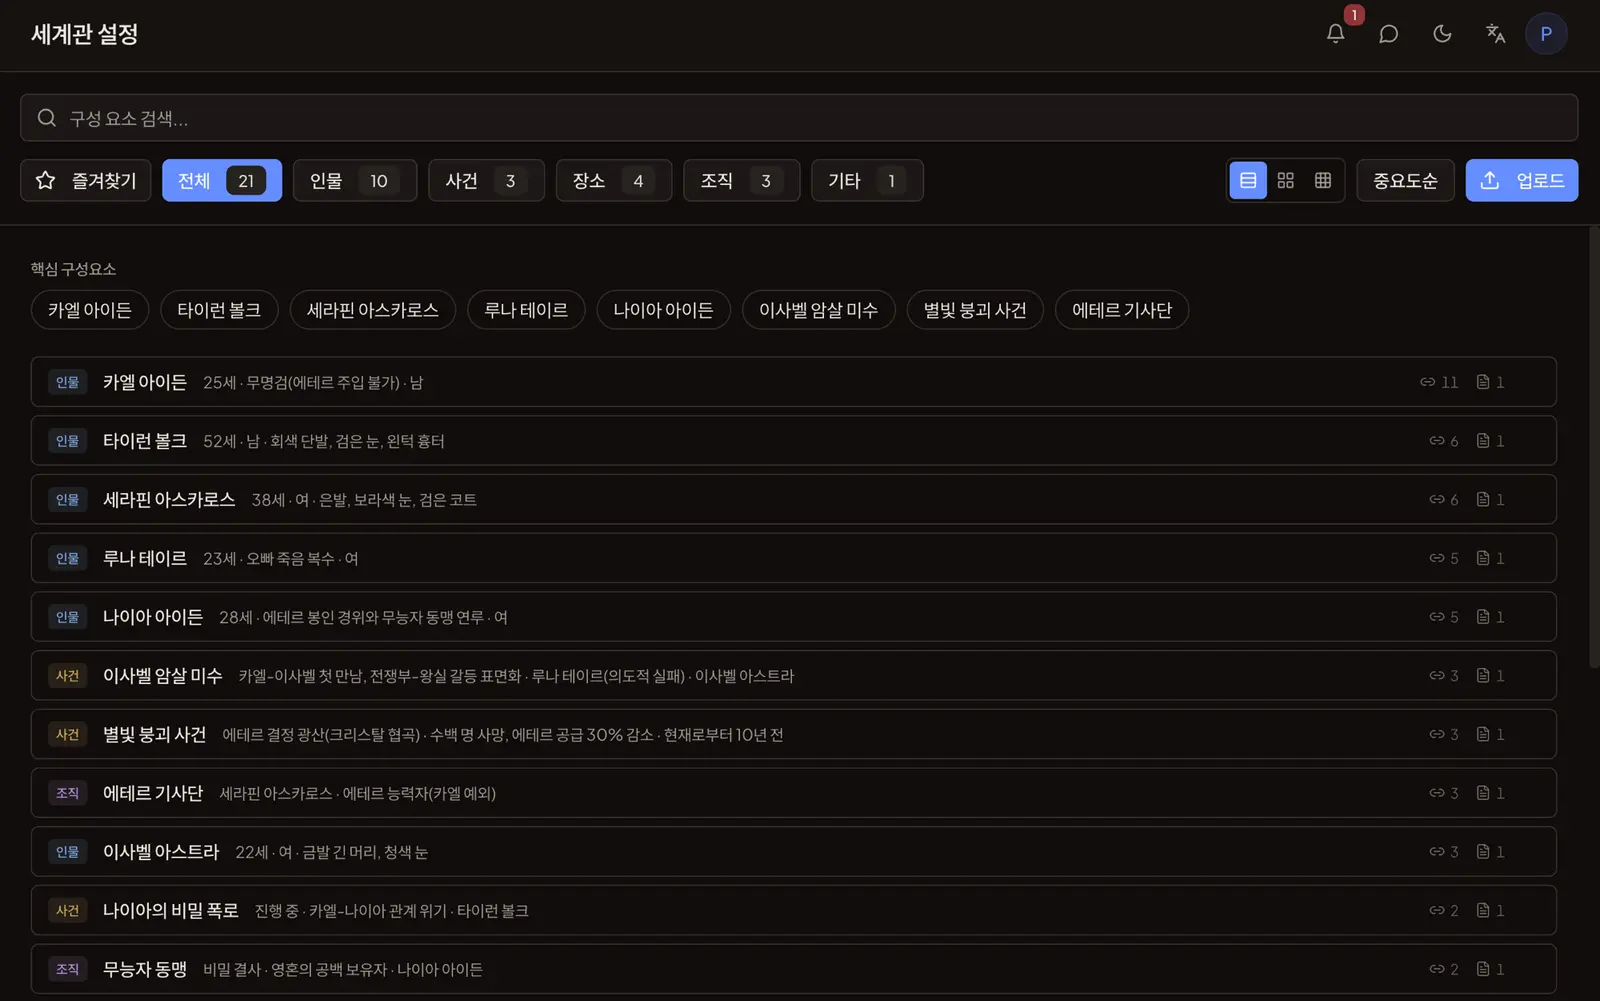The image size is (1600, 1001).
Task: Click document icon on 이사벨 아스트라 row
Action: 1483,852
